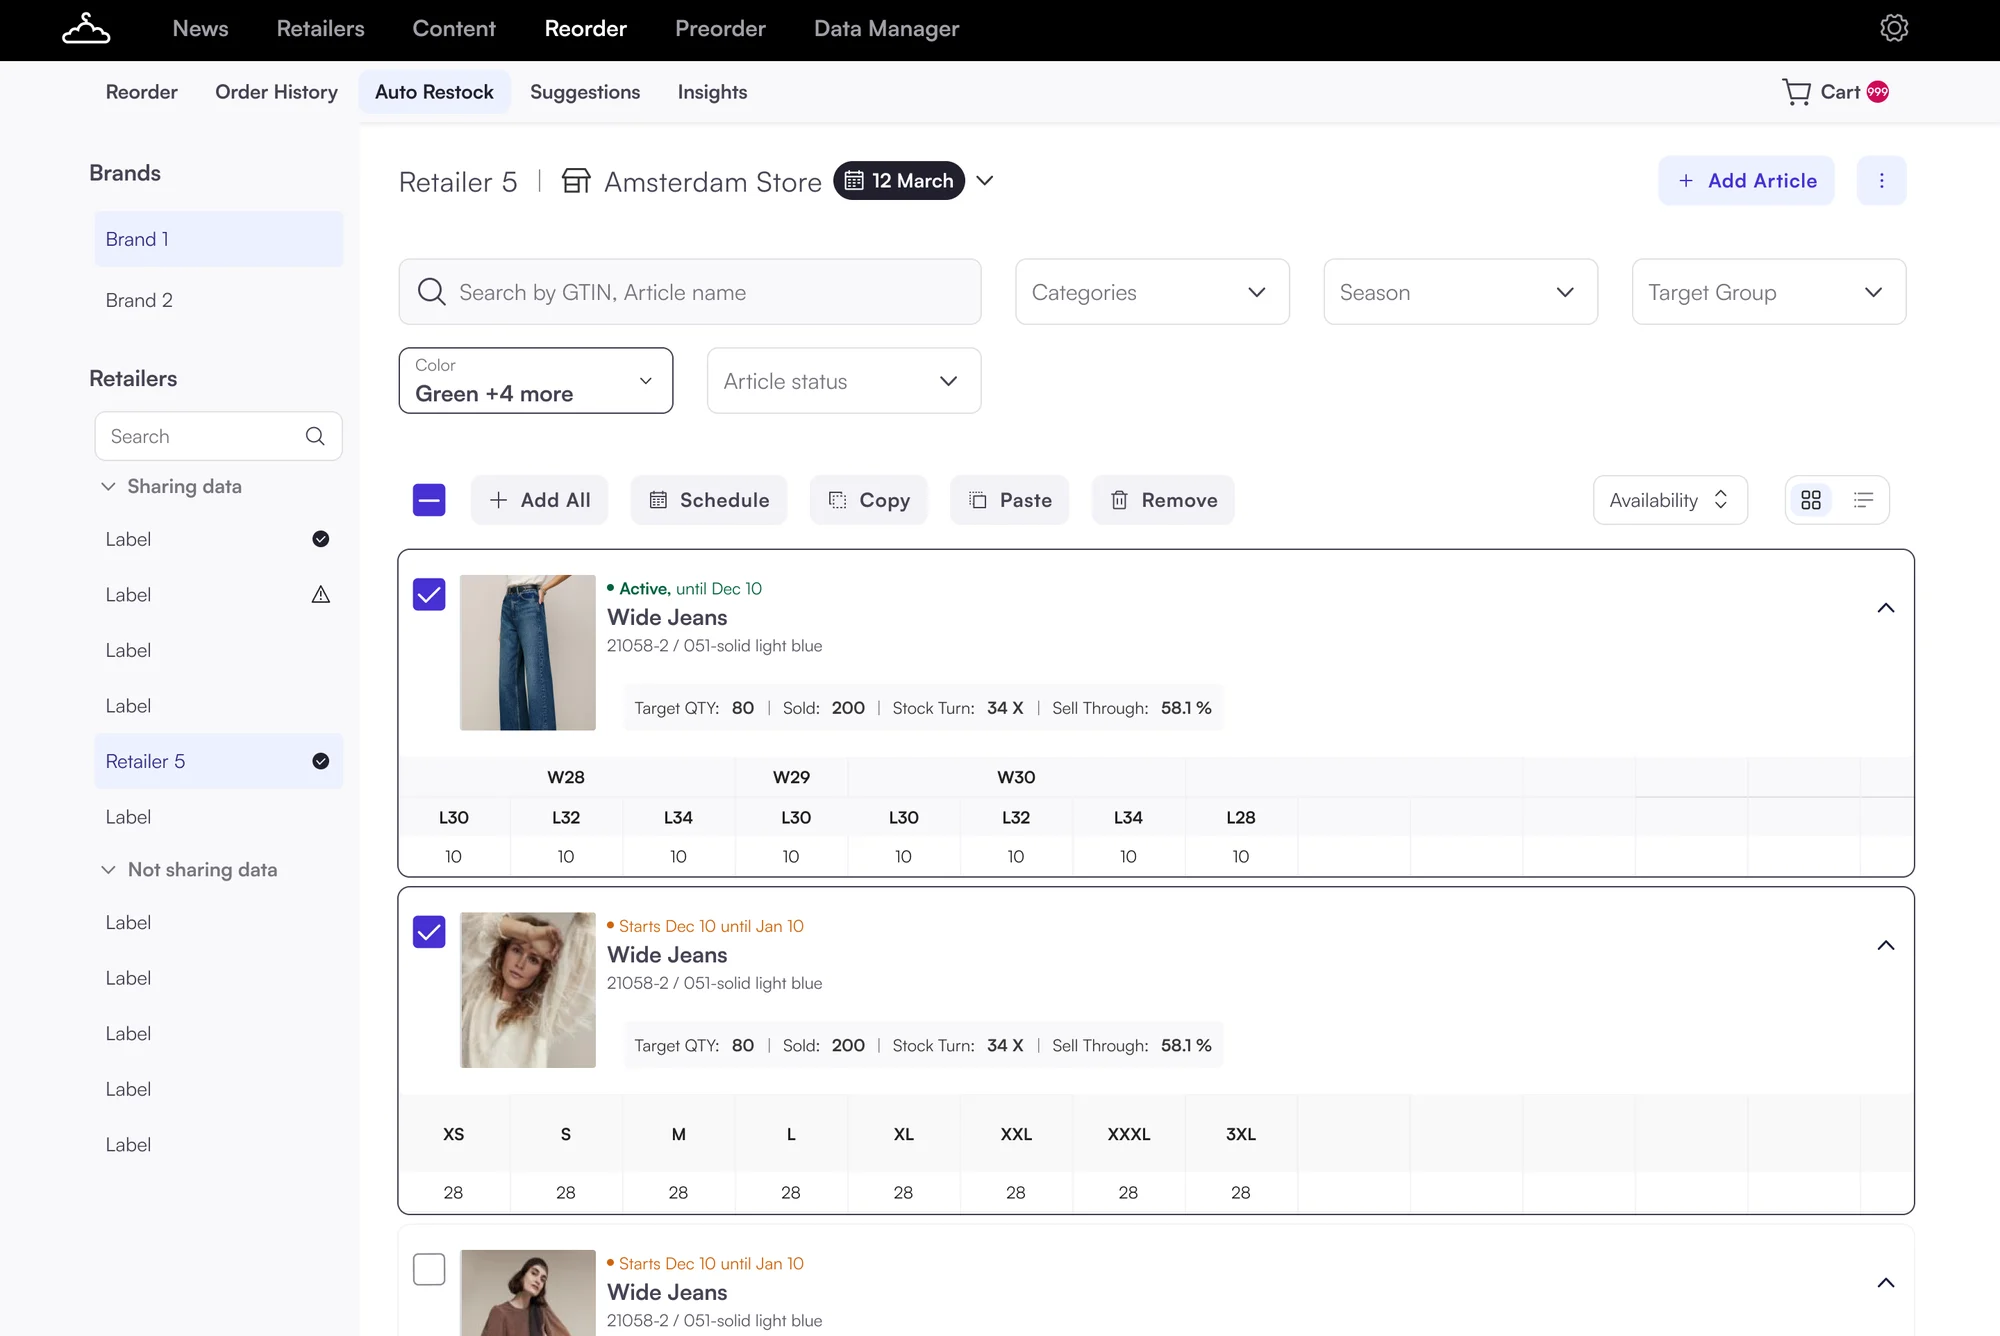Screen dimensions: 2000x1336
Task: Open the Target Group dropdown
Action: click(1769, 292)
